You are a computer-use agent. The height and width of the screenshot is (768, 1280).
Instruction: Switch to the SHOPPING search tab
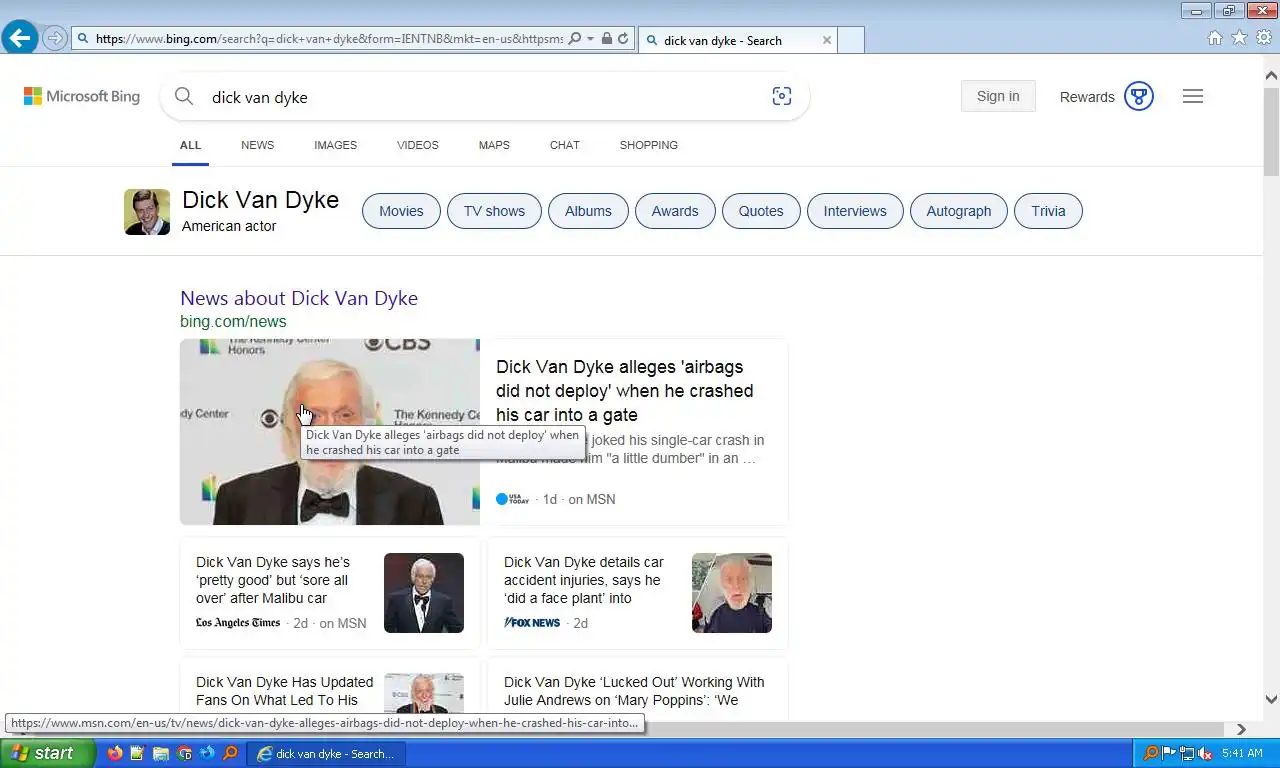pos(648,145)
